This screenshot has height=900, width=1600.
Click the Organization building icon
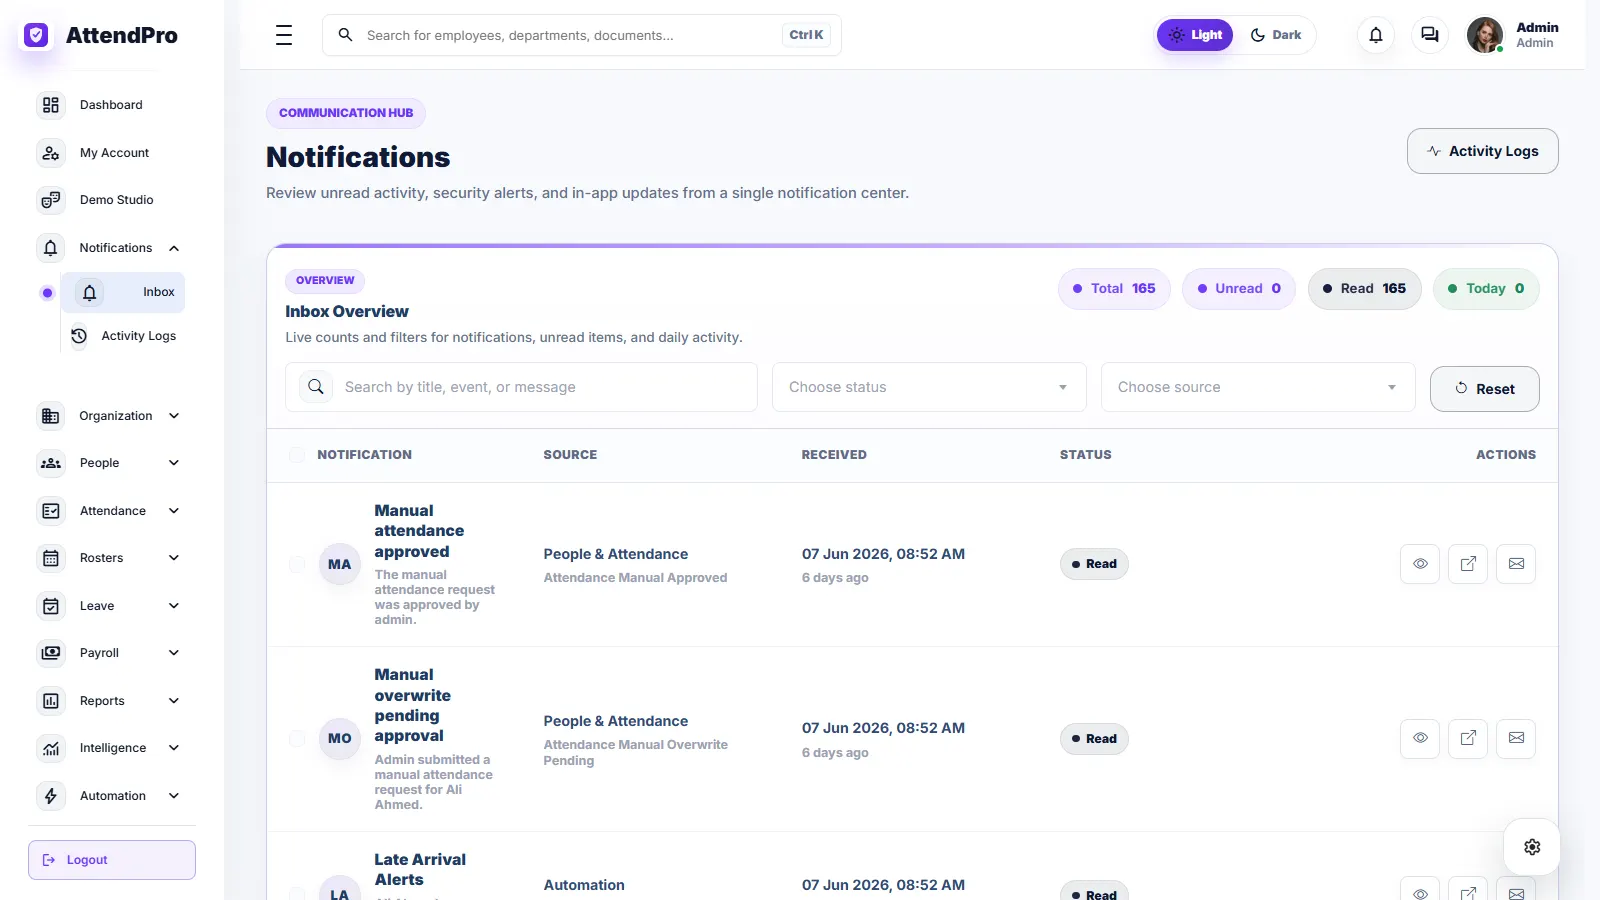pos(51,416)
